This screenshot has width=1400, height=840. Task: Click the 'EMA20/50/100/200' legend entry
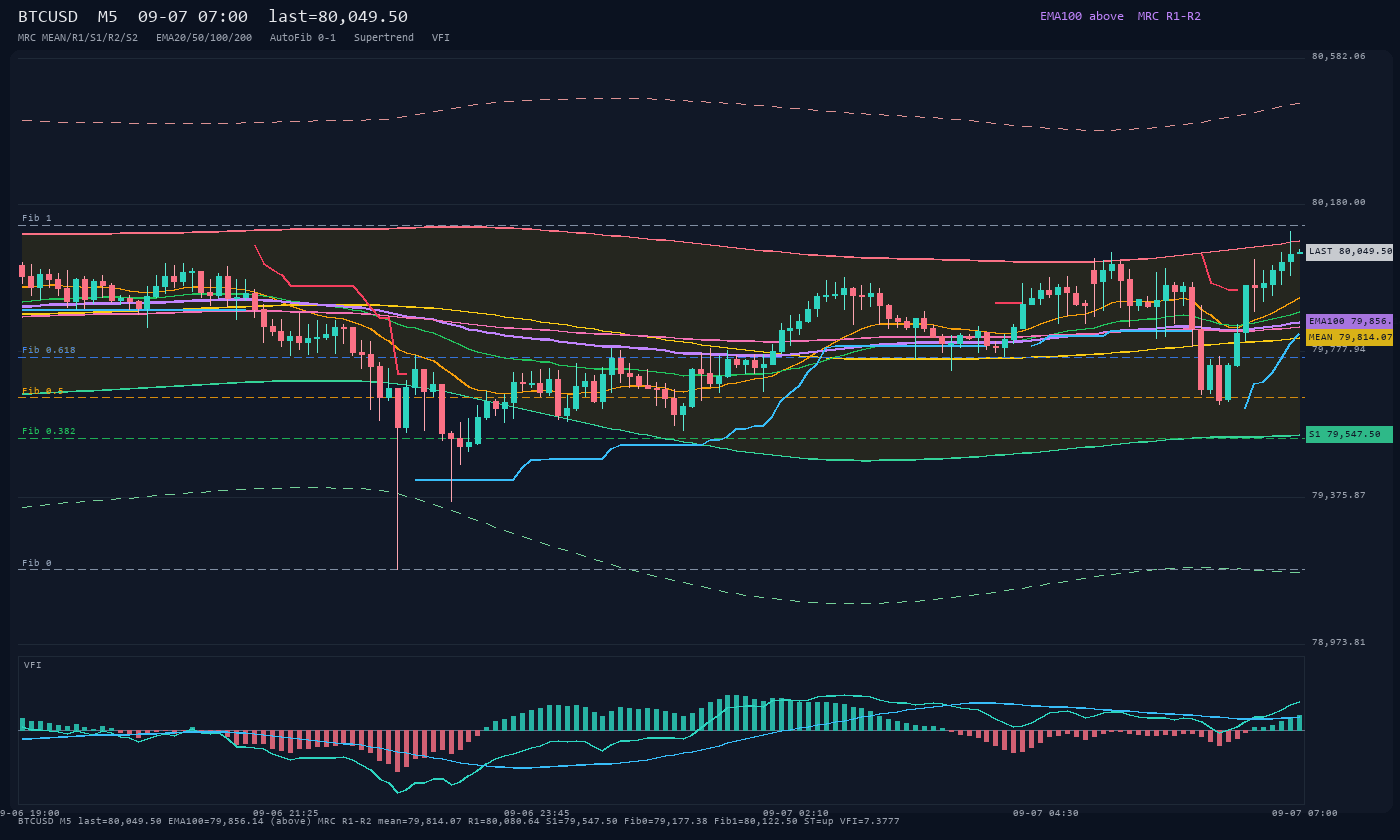204,38
